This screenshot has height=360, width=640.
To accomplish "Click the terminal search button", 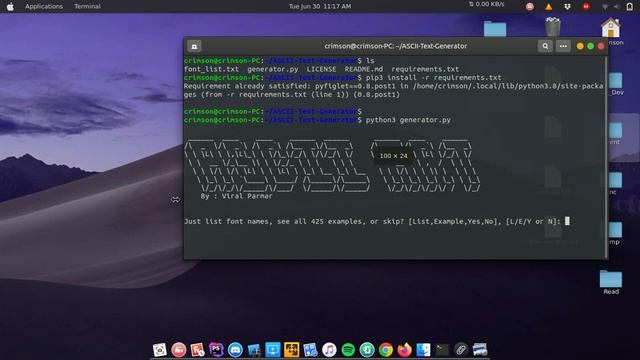I will tap(545, 46).
